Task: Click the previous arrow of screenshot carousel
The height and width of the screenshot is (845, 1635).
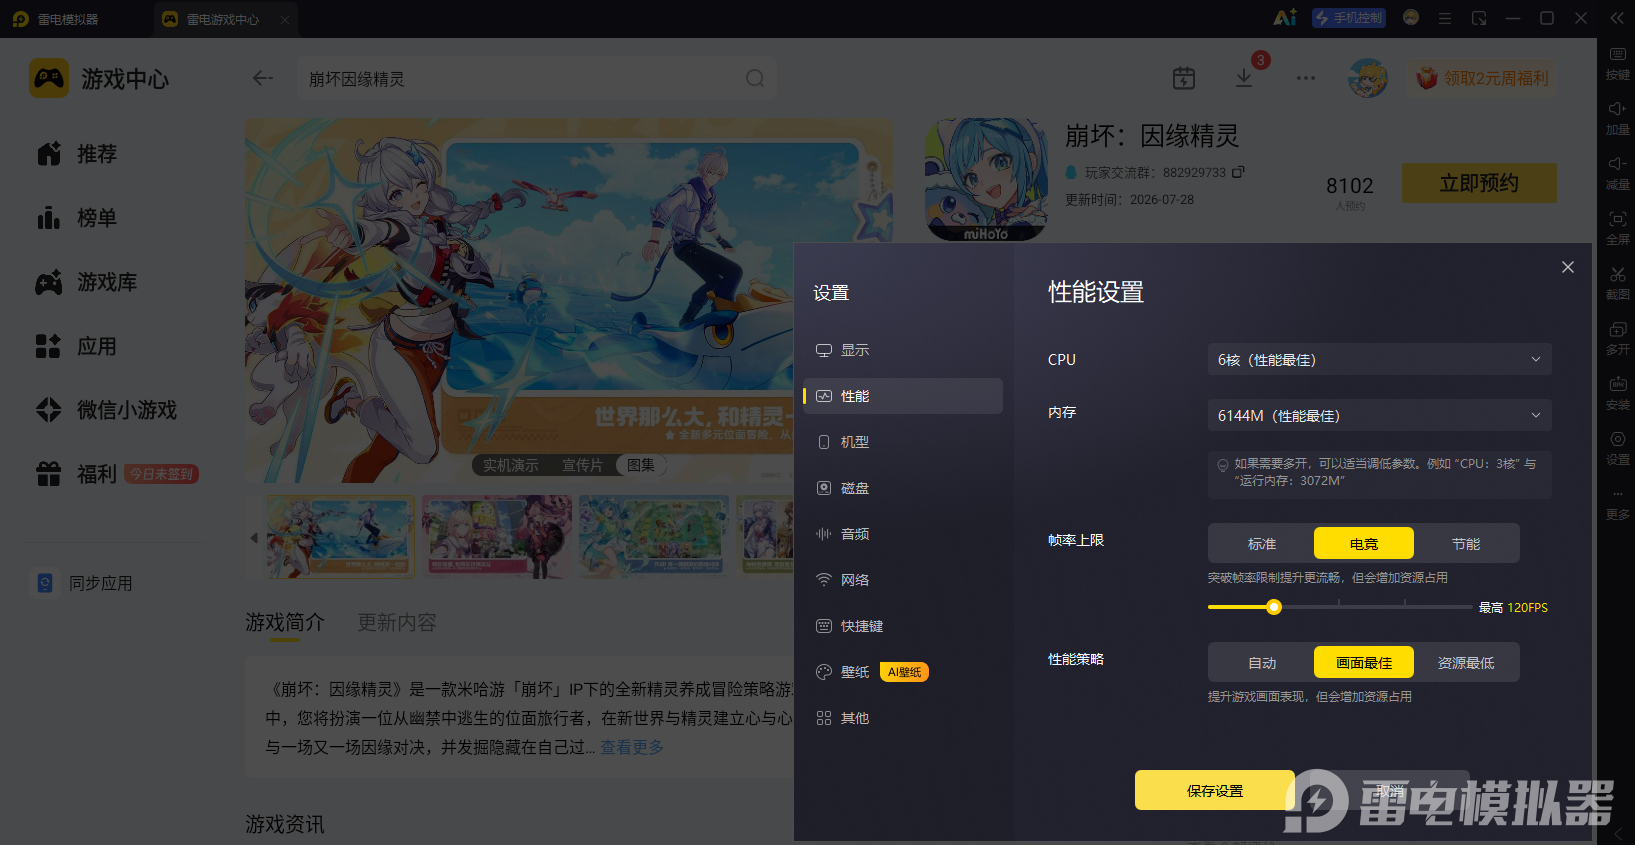Action: [x=254, y=538]
